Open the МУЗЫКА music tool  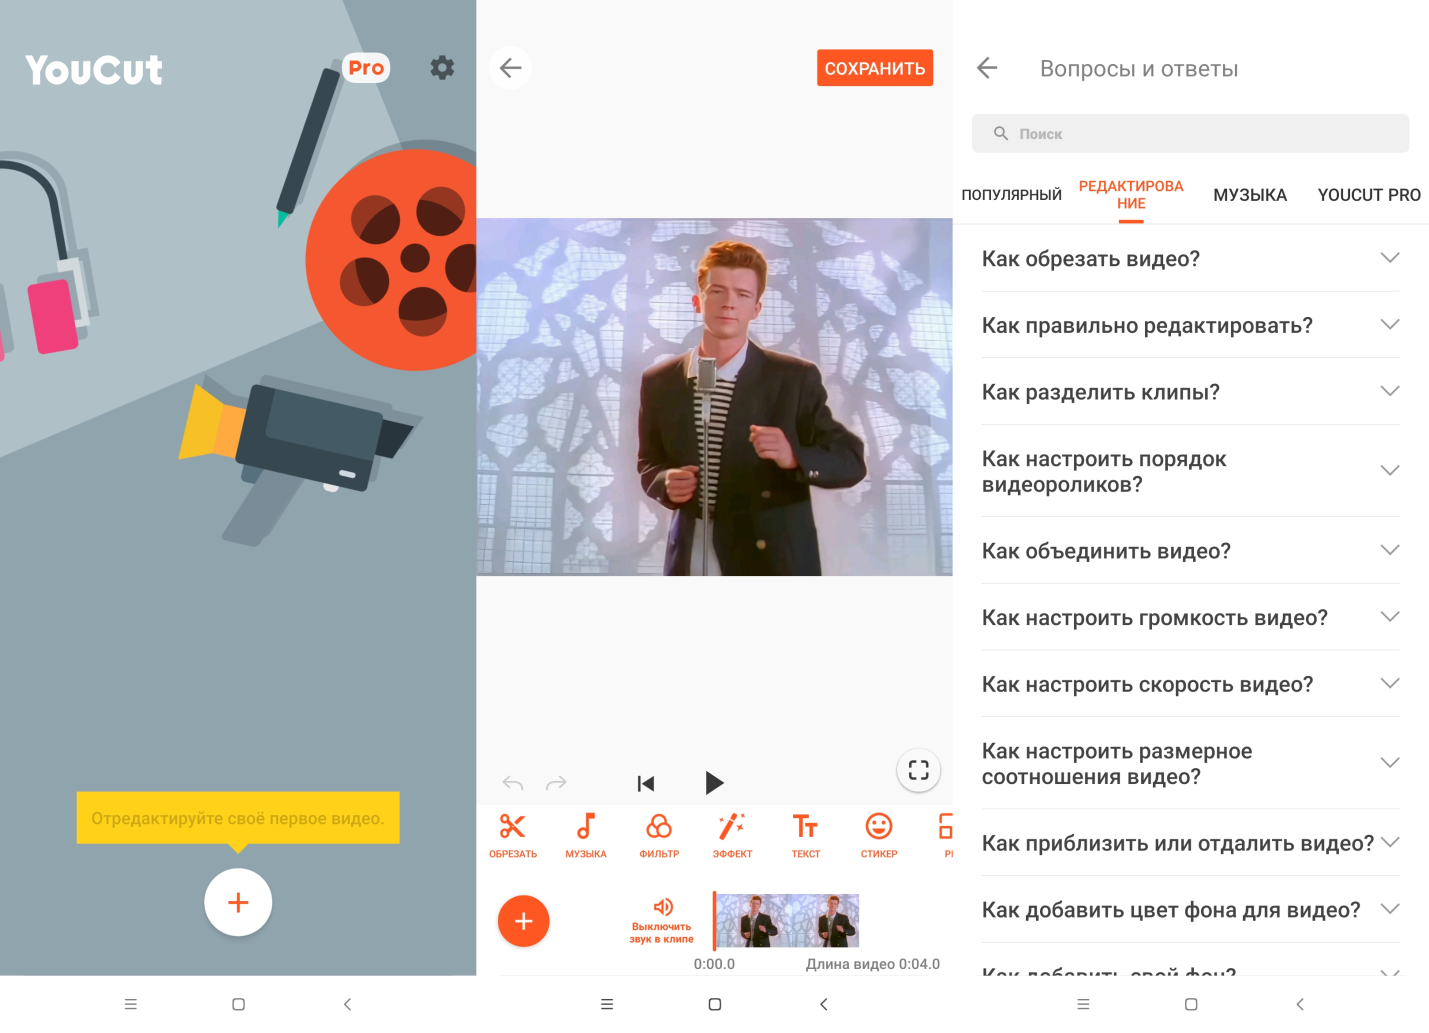point(586,836)
